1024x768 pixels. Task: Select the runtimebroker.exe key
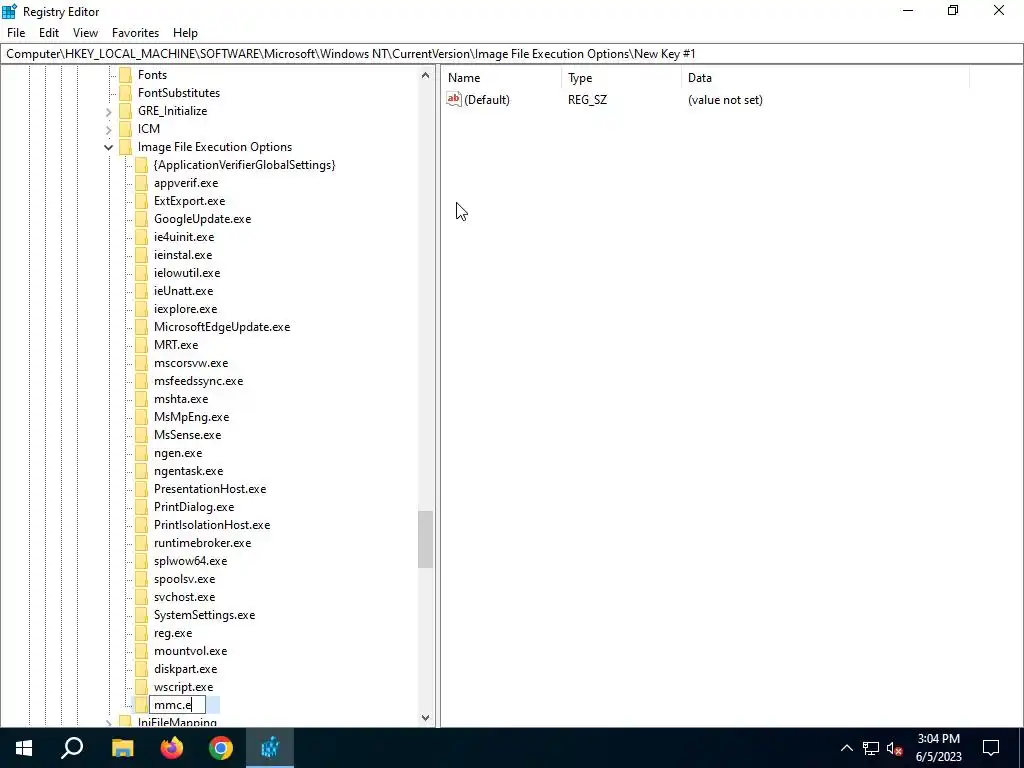202,542
